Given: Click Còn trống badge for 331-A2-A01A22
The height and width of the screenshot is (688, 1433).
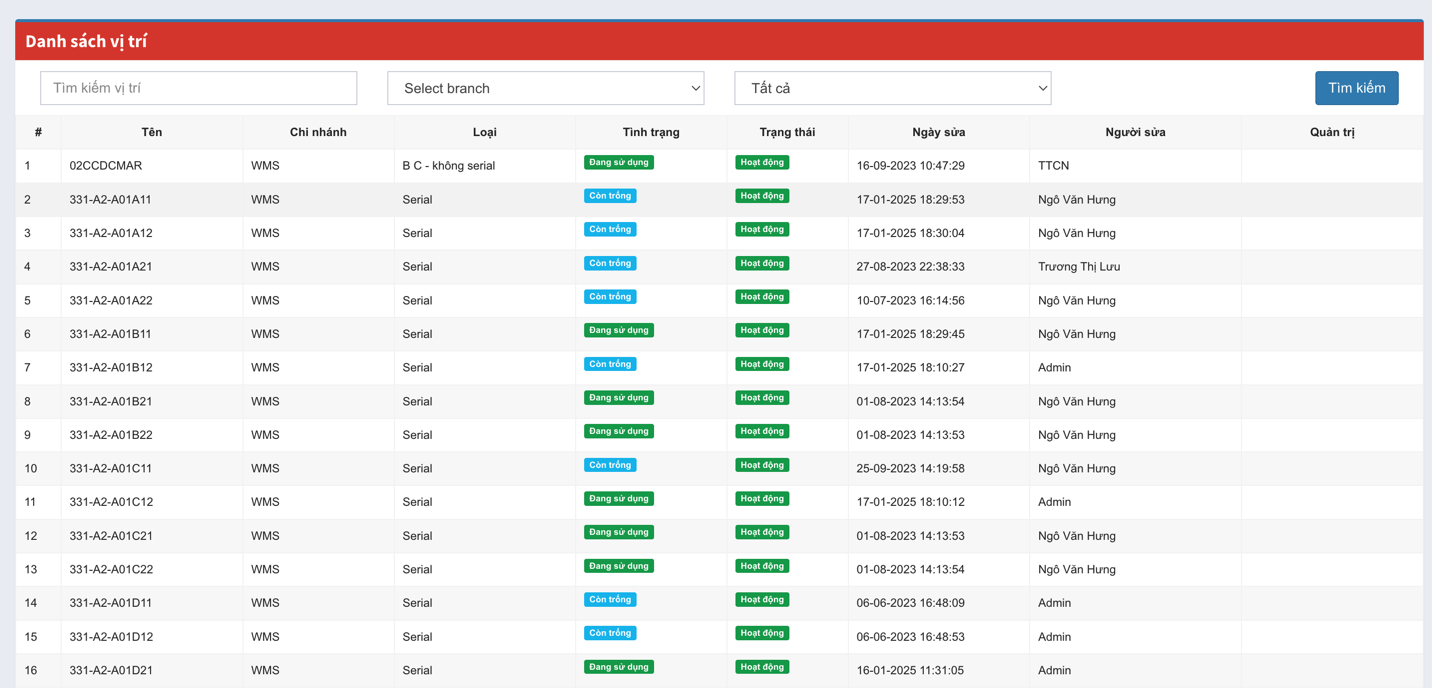Looking at the screenshot, I should click(x=610, y=297).
